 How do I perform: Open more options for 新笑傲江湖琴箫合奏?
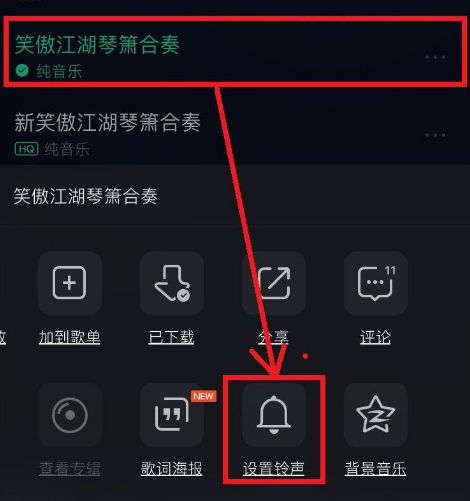435,135
